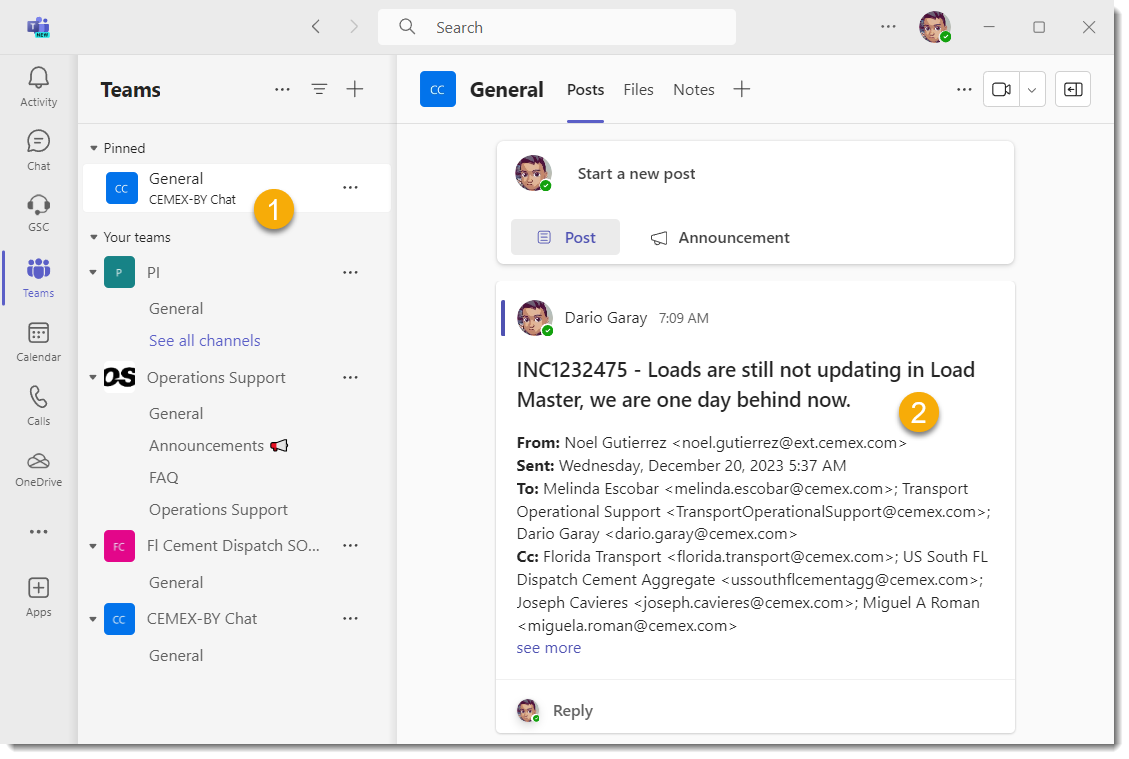Open the Apps store icon
The width and height of the screenshot is (1129, 759).
click(38, 597)
